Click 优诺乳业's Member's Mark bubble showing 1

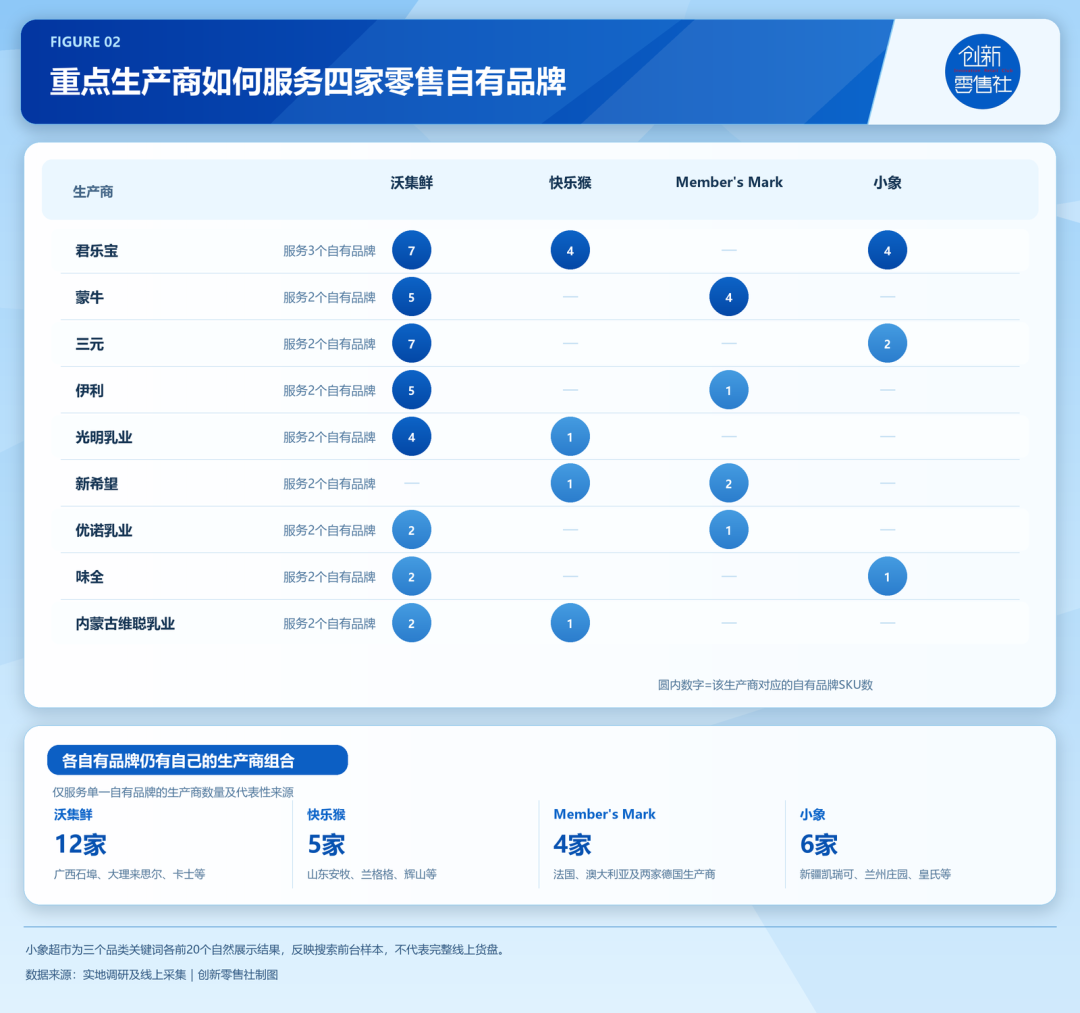pyautogui.click(x=729, y=530)
